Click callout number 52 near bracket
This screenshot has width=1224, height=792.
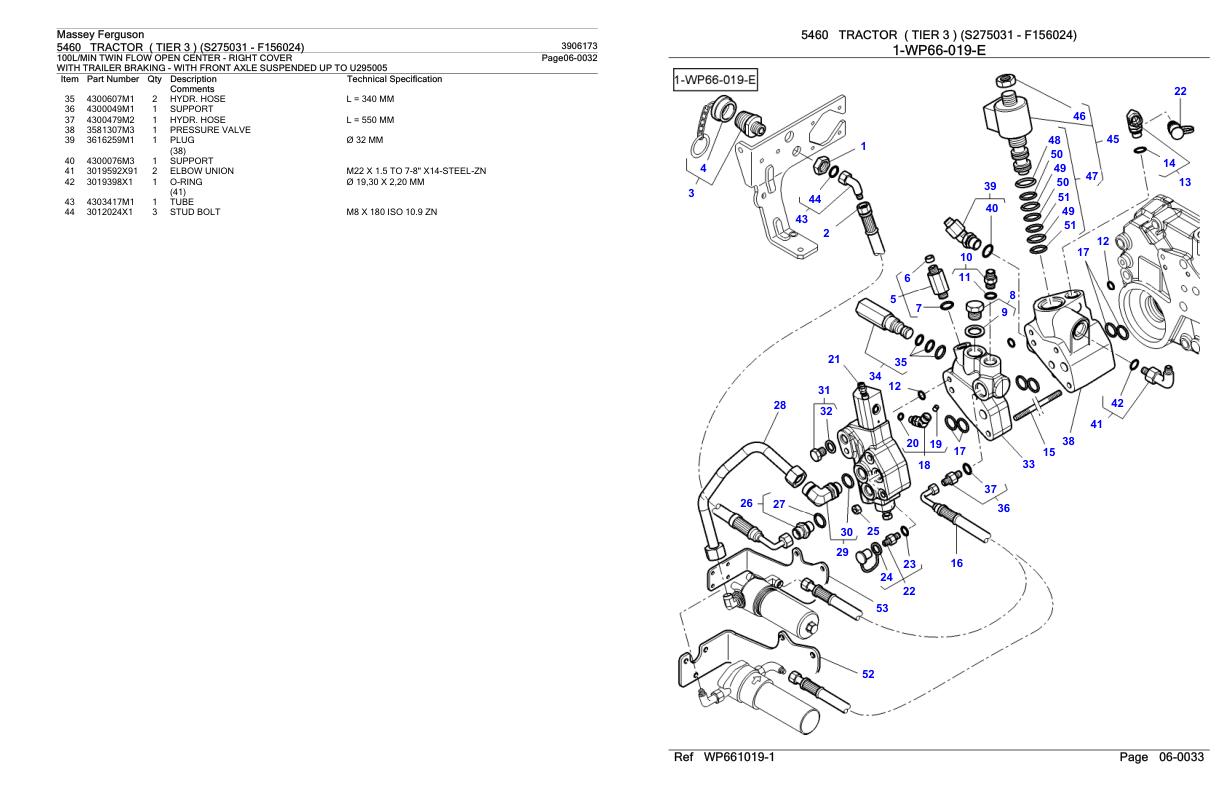pos(868,673)
